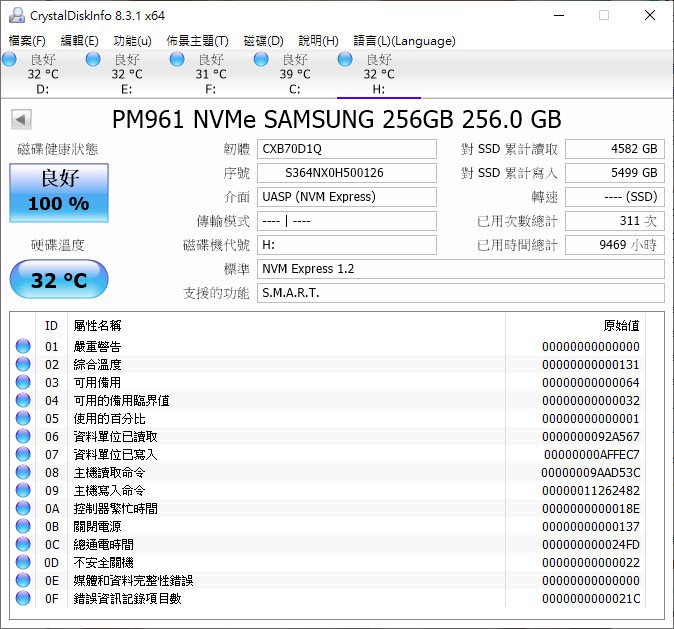Click the power on count value 311 次

pyautogui.click(x=615, y=221)
